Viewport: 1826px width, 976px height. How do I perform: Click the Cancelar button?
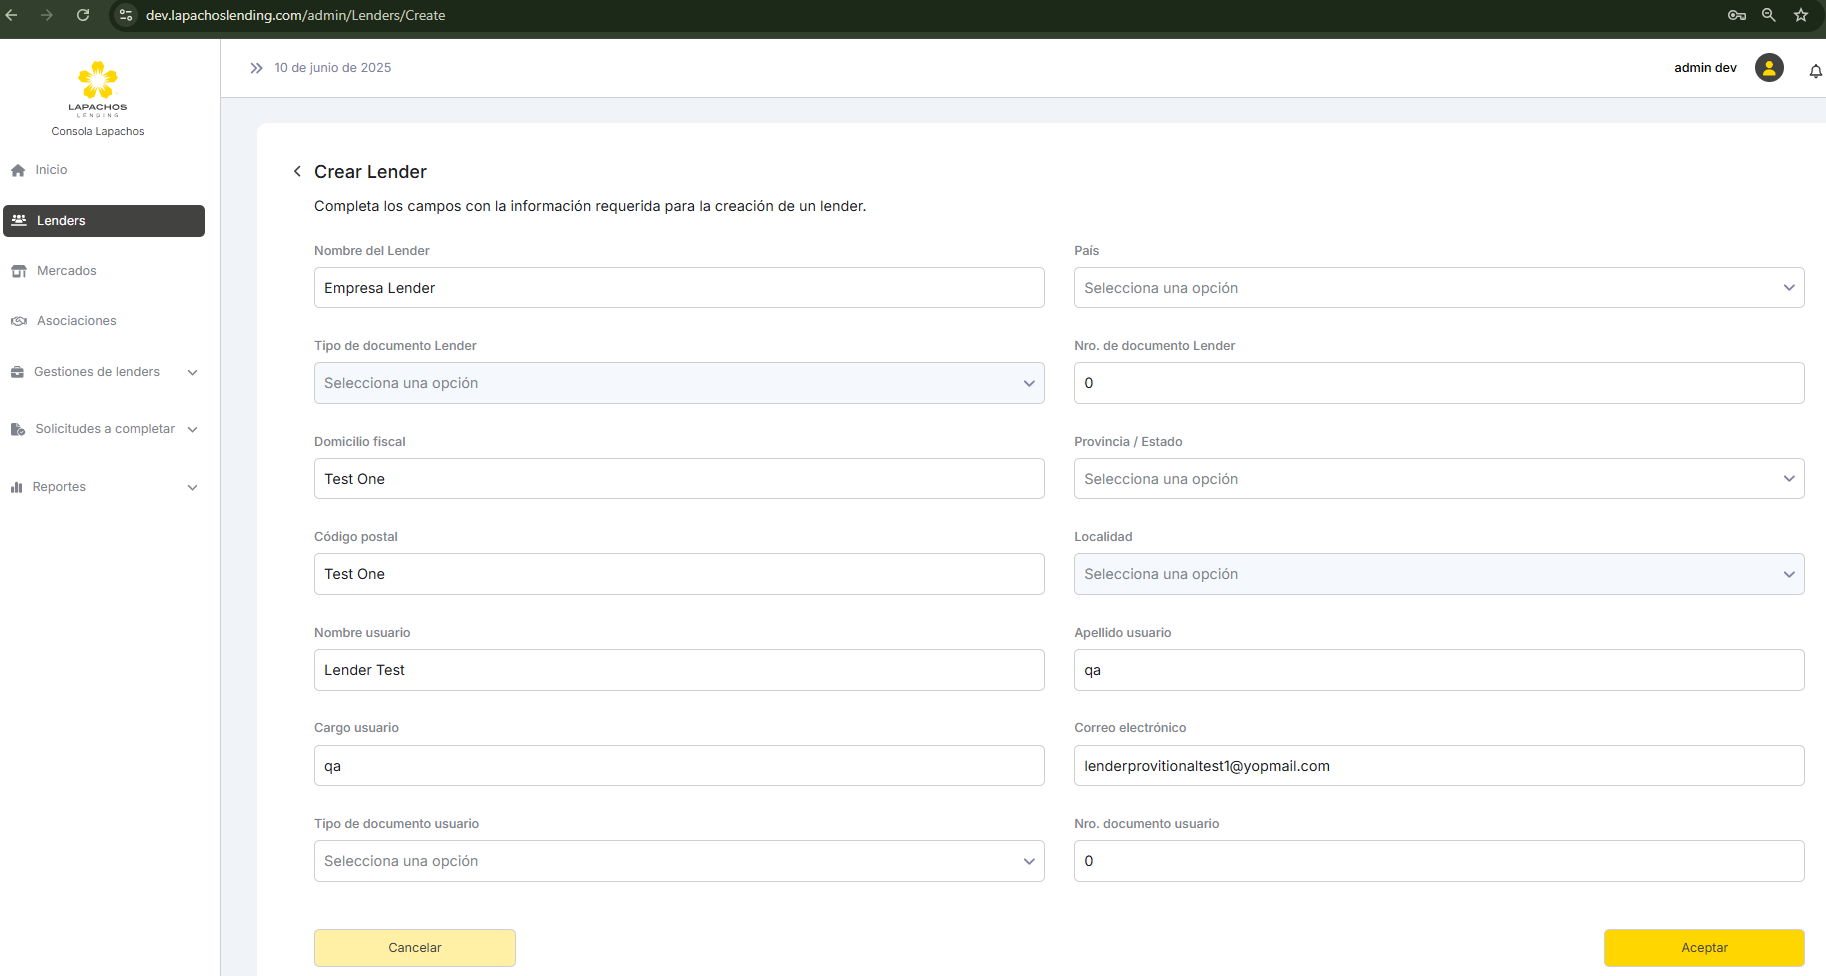[415, 948]
